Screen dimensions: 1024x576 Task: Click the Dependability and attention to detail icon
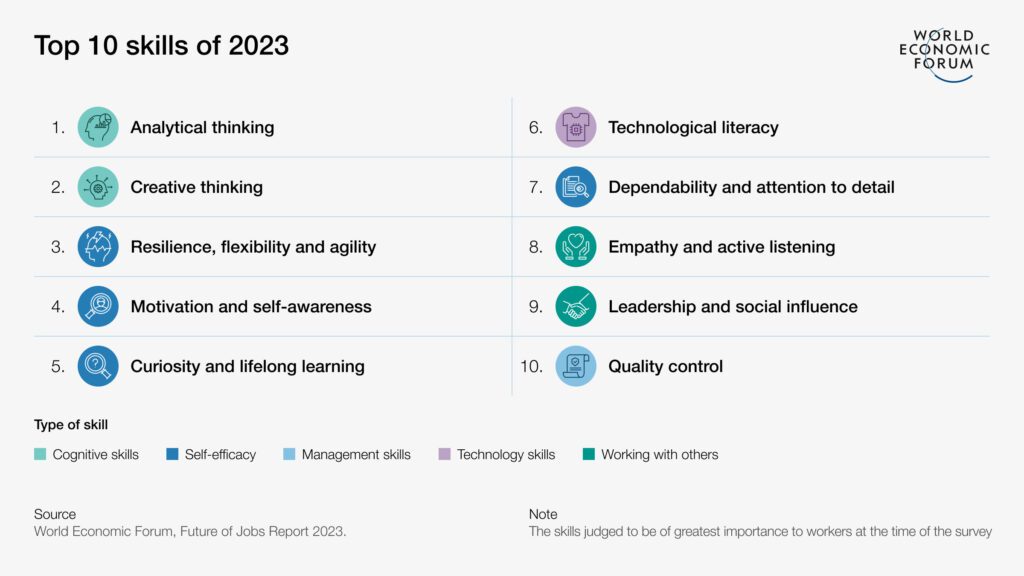point(576,187)
